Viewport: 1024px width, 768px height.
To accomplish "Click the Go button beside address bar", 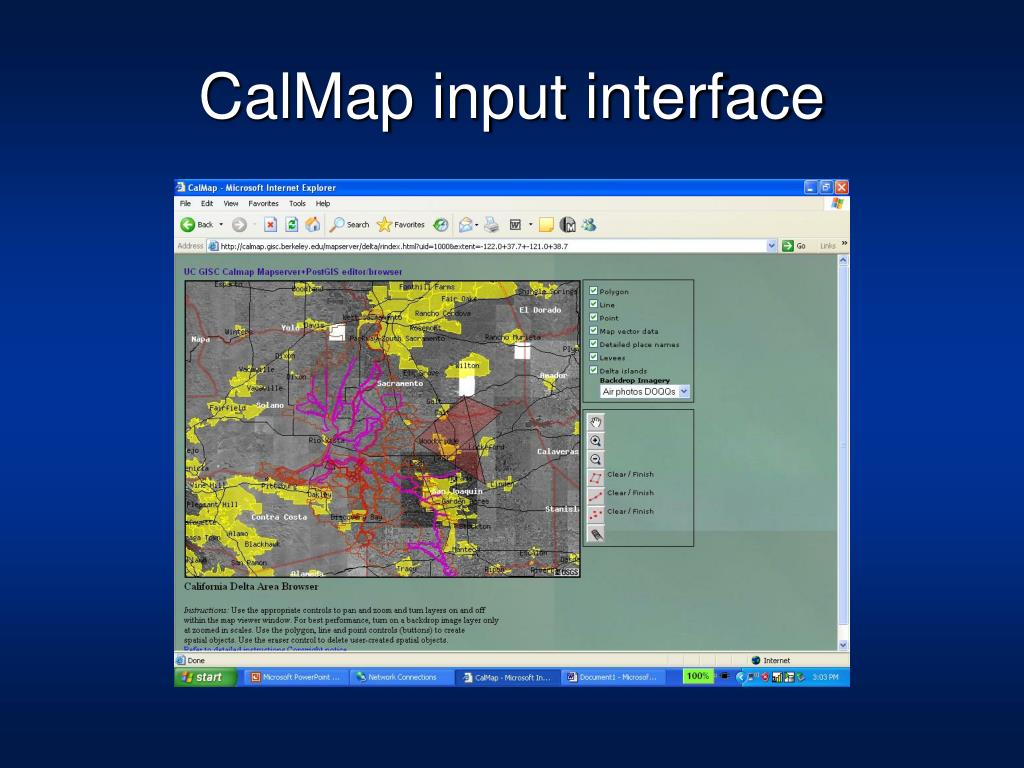I will pyautogui.click(x=794, y=246).
